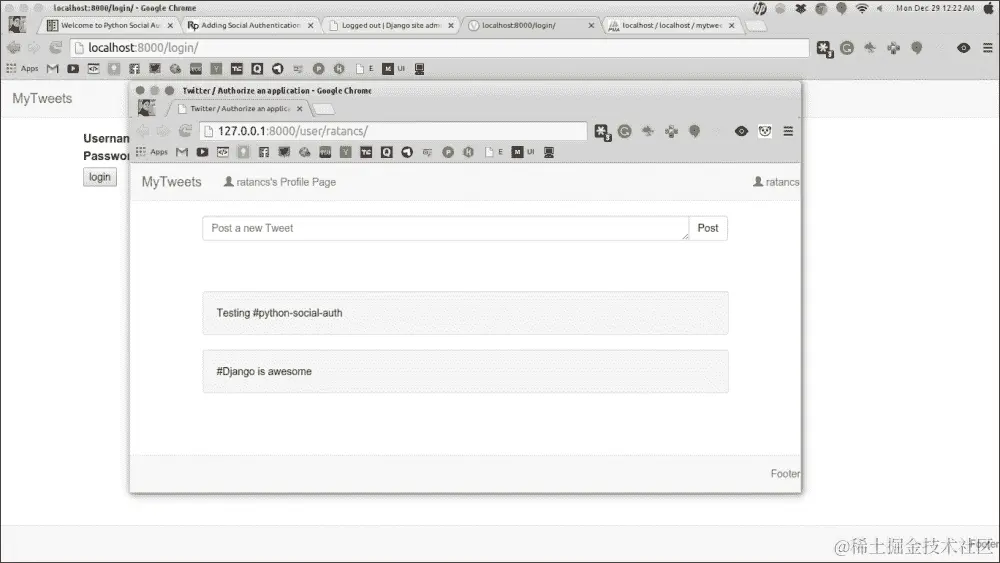Click the Facebook bookmark in the popup window
1000x563 pixels.
pos(263,152)
